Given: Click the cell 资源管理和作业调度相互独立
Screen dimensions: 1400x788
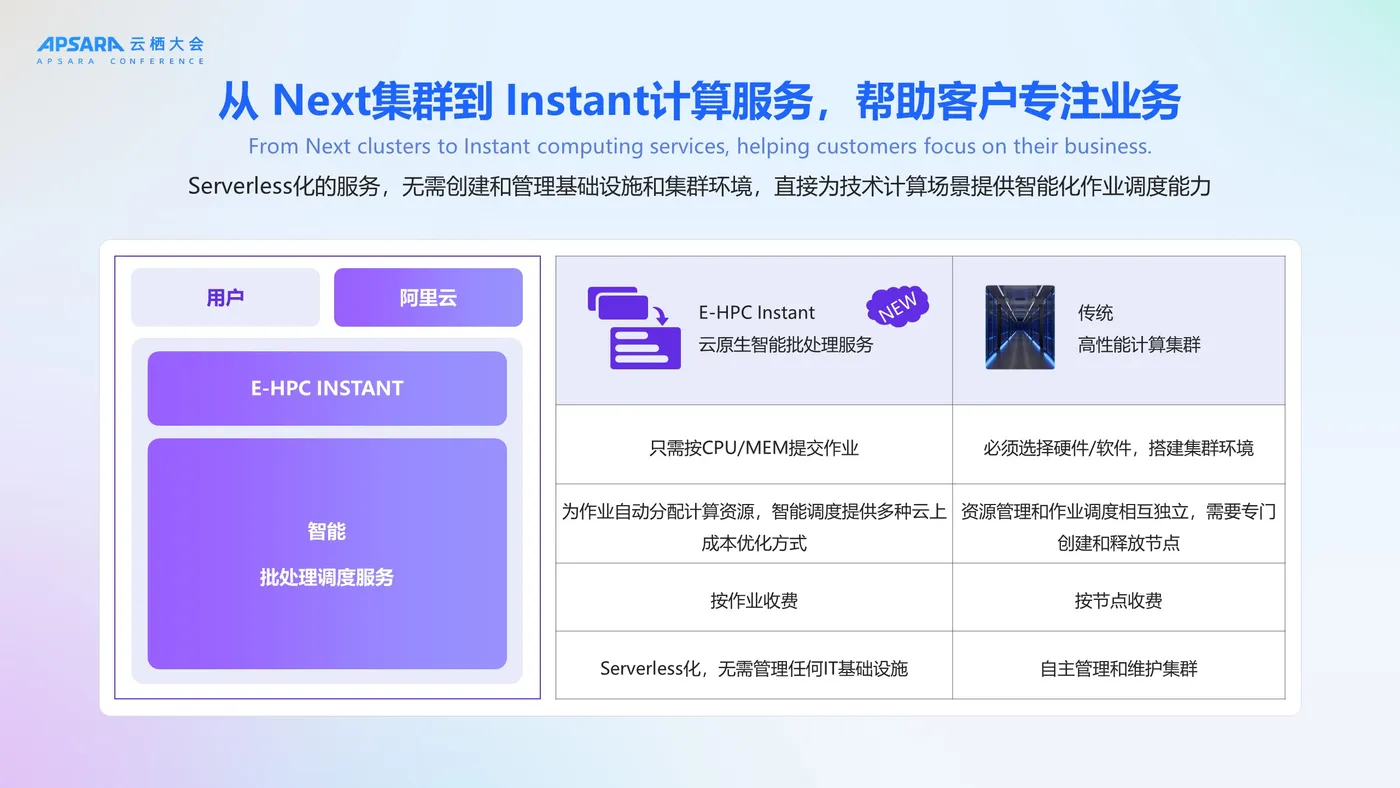Looking at the screenshot, I should pos(1119,524).
